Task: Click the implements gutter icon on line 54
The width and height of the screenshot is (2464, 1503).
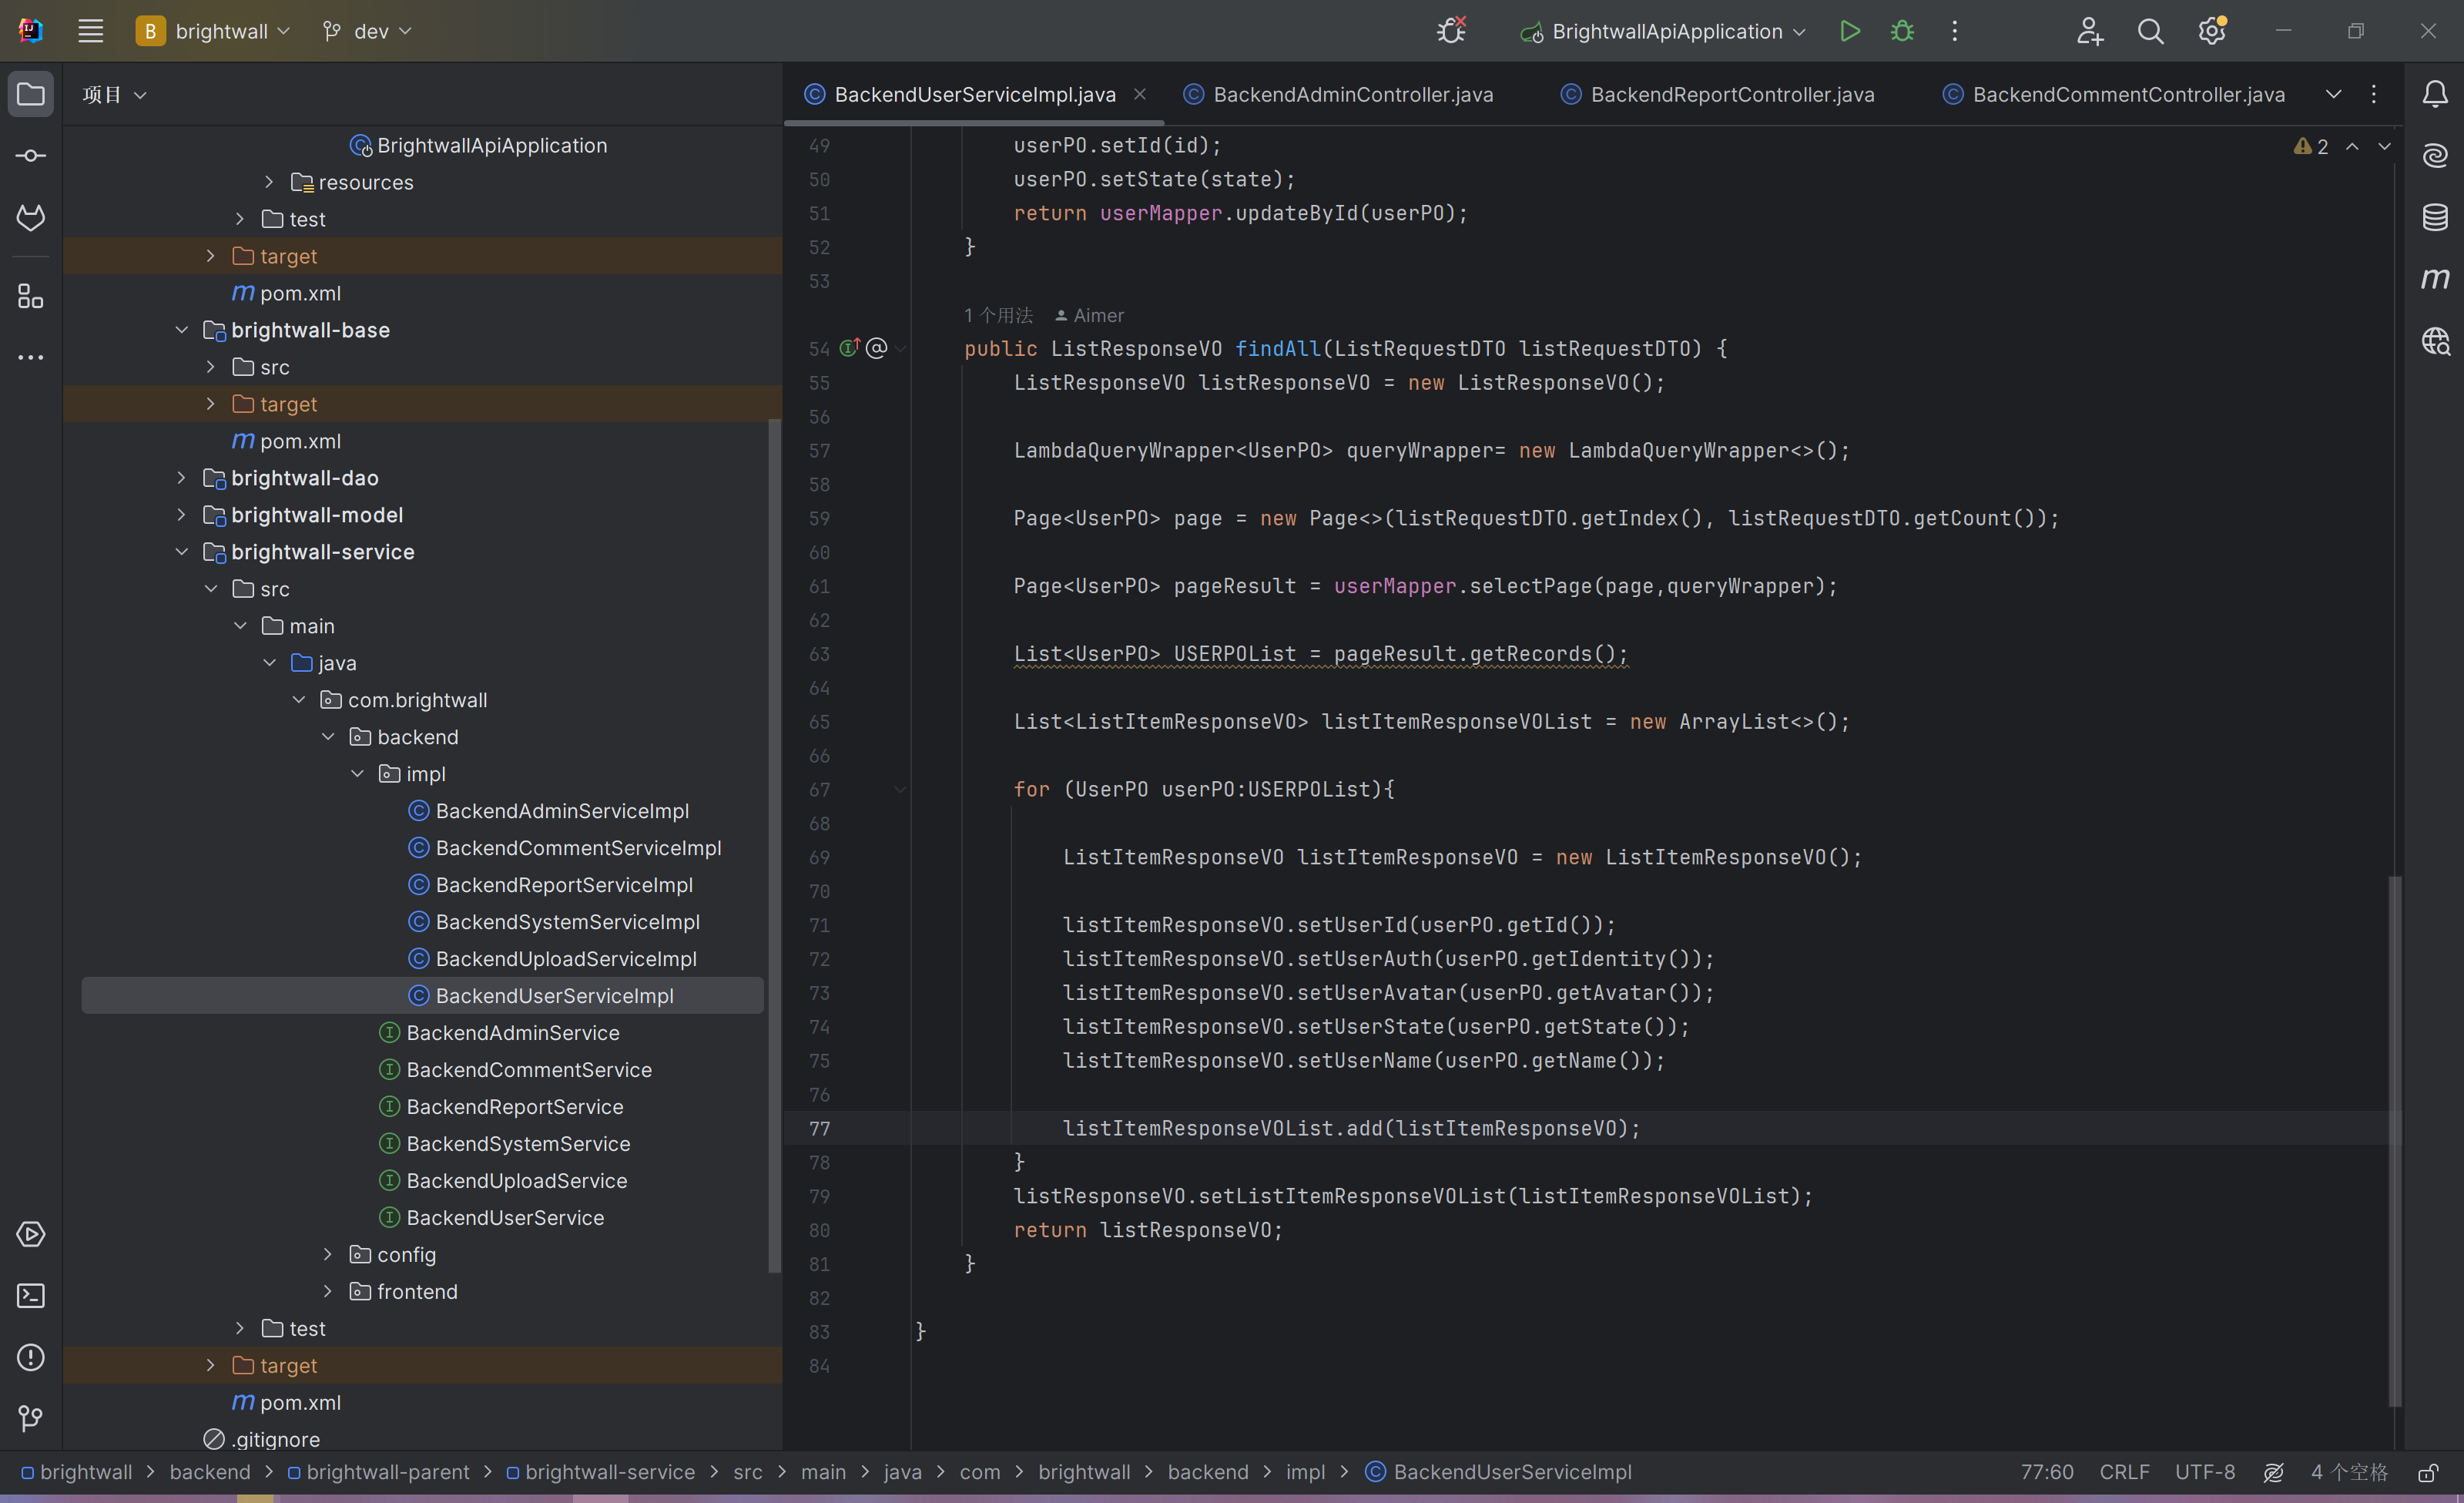Action: [x=849, y=347]
